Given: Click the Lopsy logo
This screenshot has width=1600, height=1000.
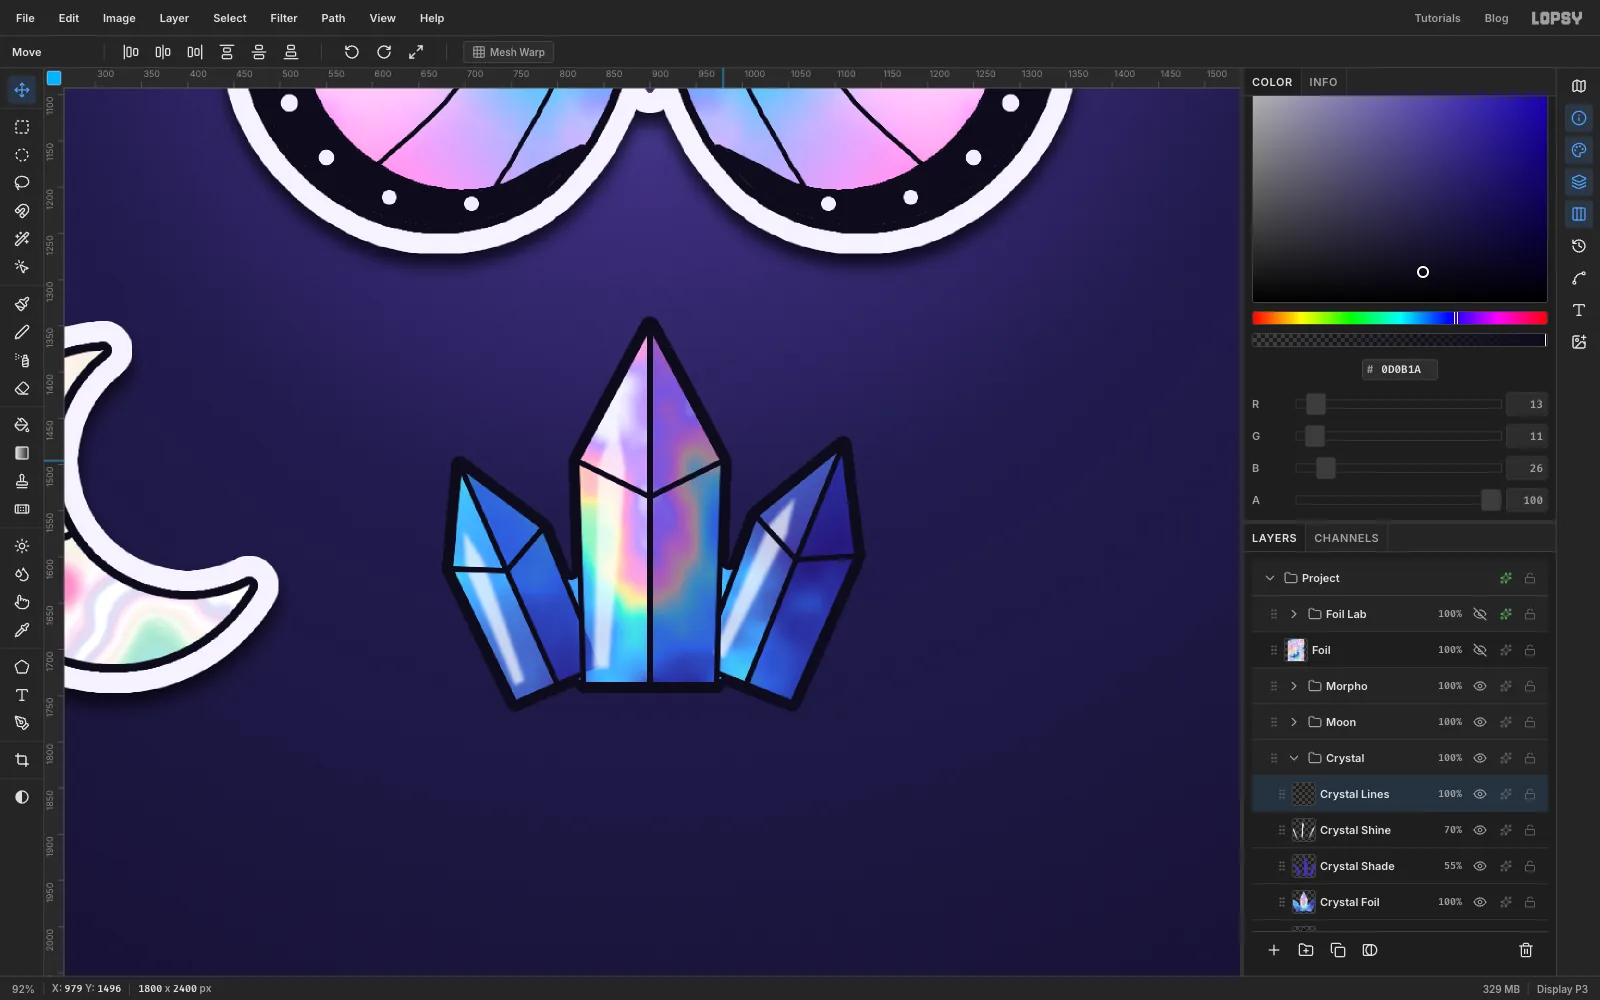Looking at the screenshot, I should [1557, 18].
